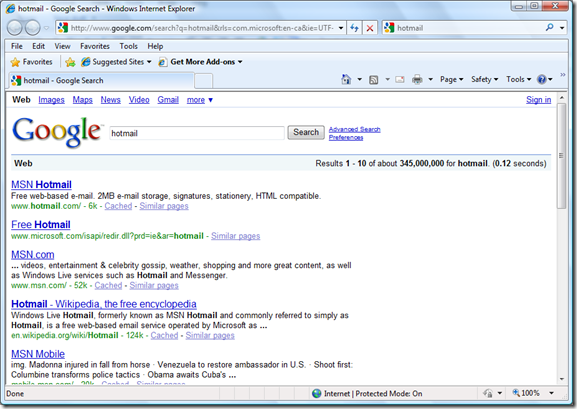
Task: Open Advanced Search link
Action: click(354, 129)
